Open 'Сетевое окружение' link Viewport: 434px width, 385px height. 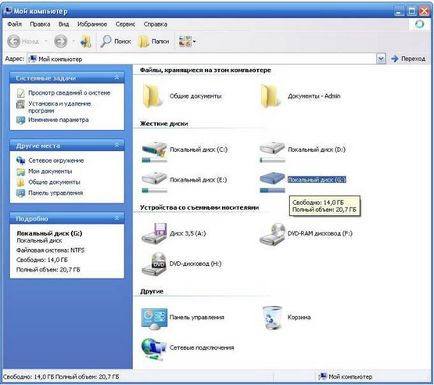click(56, 161)
